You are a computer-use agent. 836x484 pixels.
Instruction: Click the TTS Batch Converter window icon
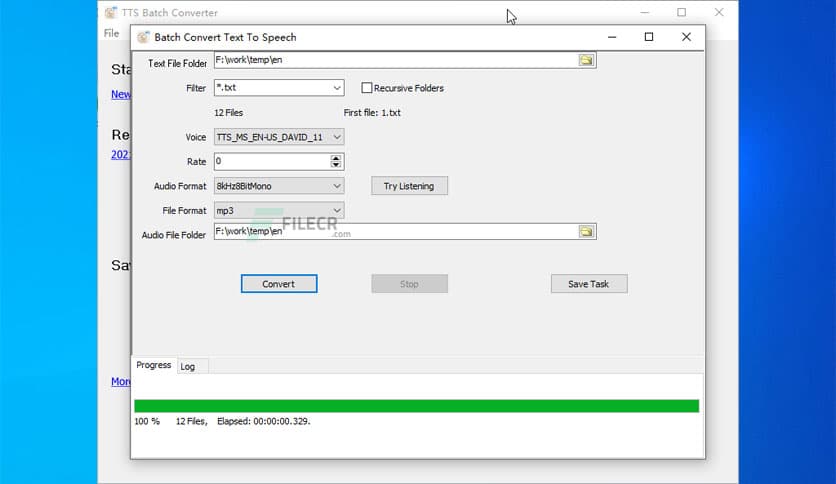click(x=110, y=12)
